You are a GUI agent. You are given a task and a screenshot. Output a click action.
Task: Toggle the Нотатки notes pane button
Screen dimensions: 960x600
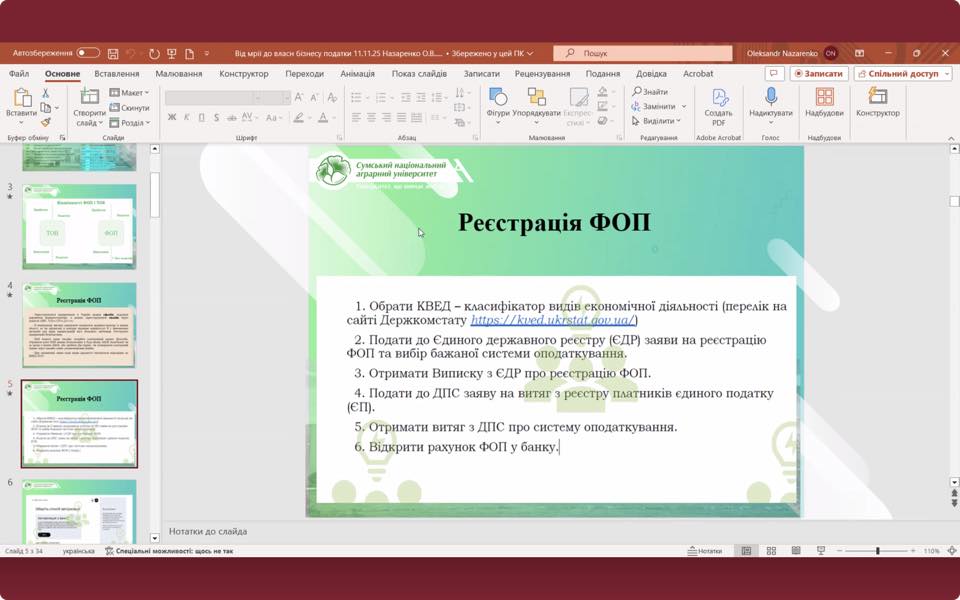click(705, 551)
